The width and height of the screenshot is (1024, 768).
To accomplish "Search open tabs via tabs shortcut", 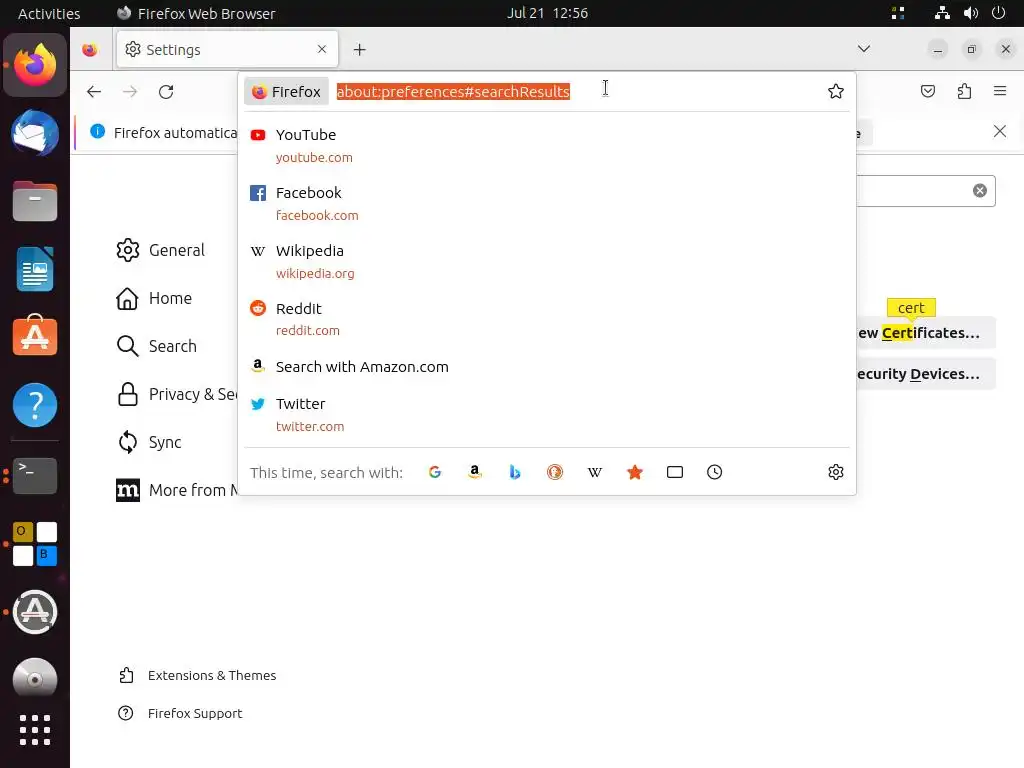I will point(675,472).
